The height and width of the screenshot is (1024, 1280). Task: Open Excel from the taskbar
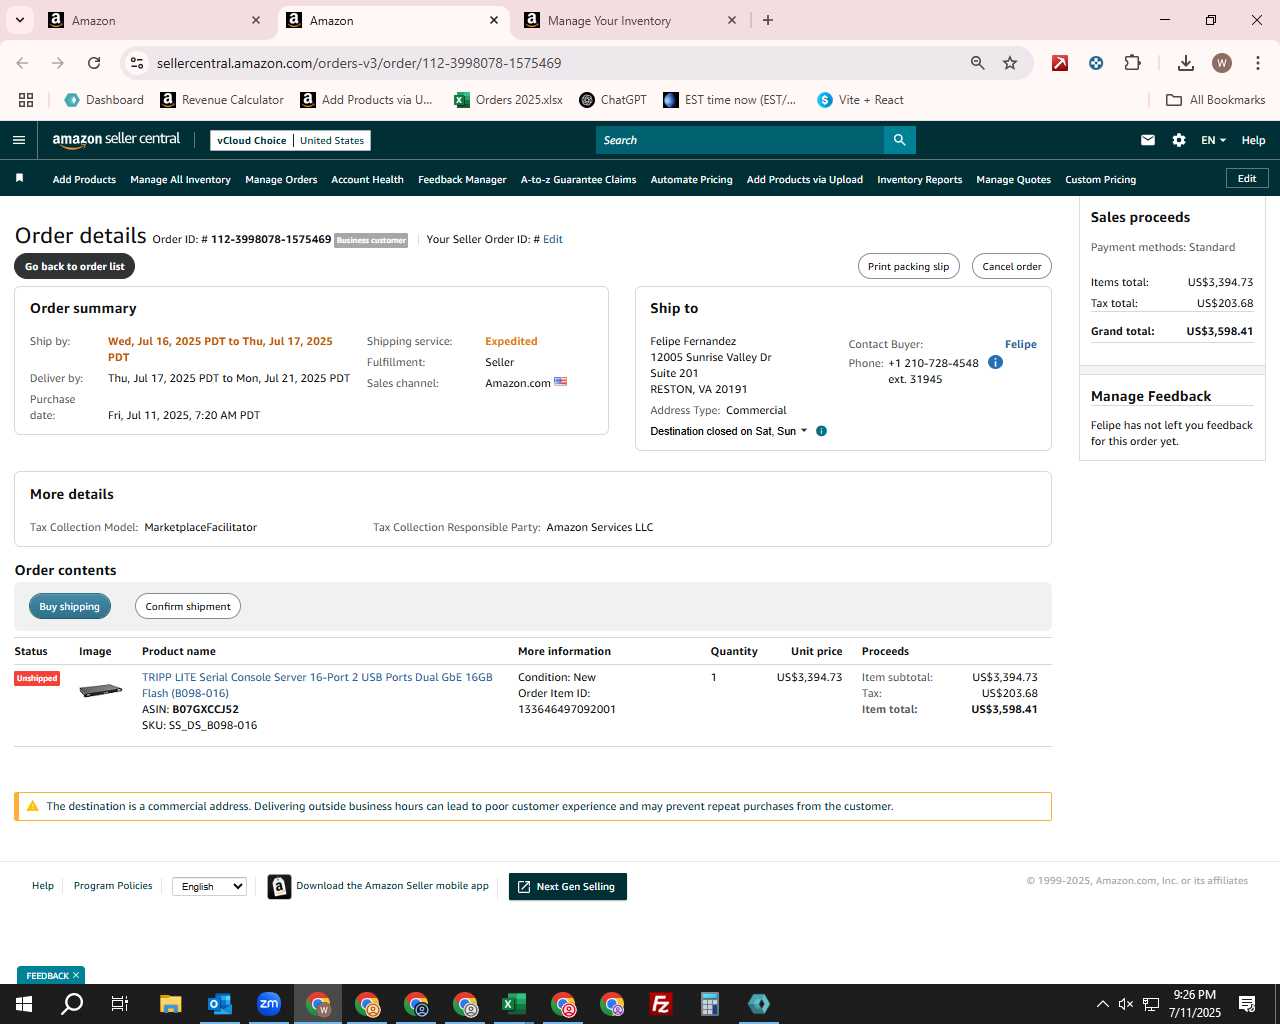pos(514,1004)
